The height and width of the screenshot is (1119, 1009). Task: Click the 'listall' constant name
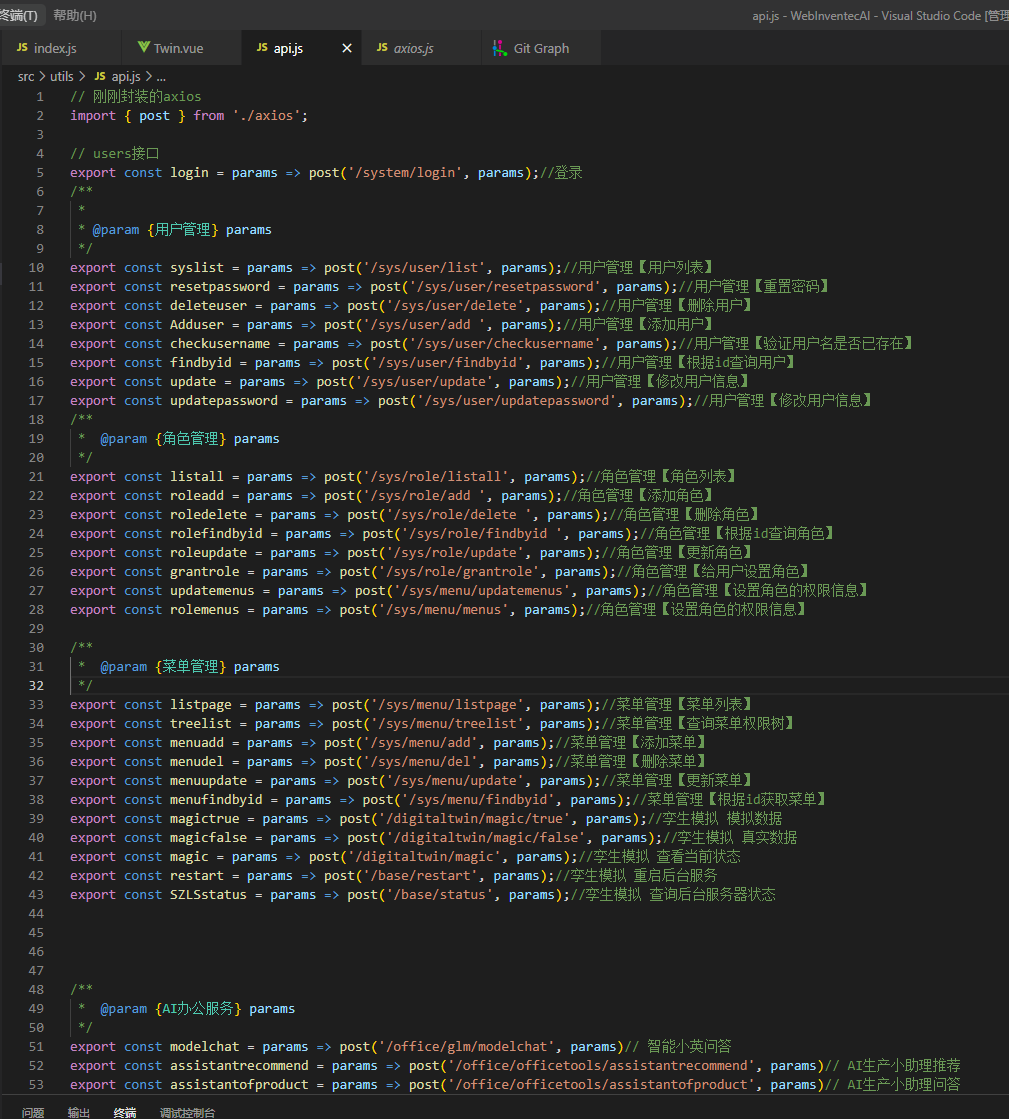[x=197, y=477]
